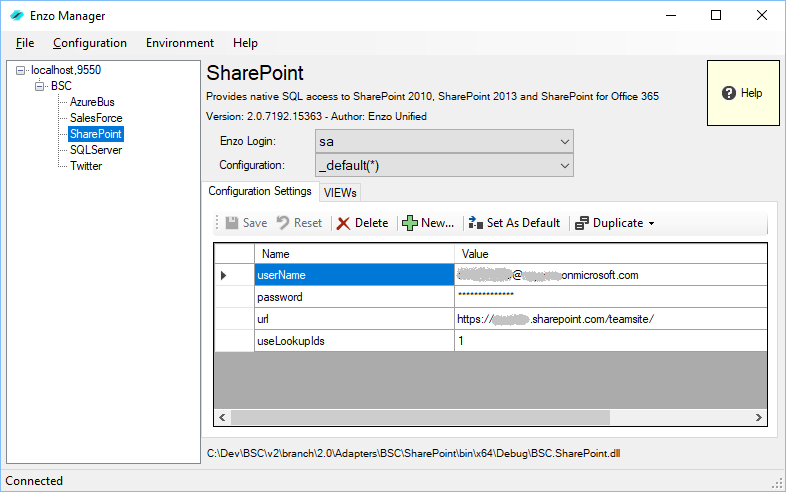Image resolution: width=786 pixels, height=492 pixels.
Task: Select the userName row arrow indicator
Action: tap(224, 275)
